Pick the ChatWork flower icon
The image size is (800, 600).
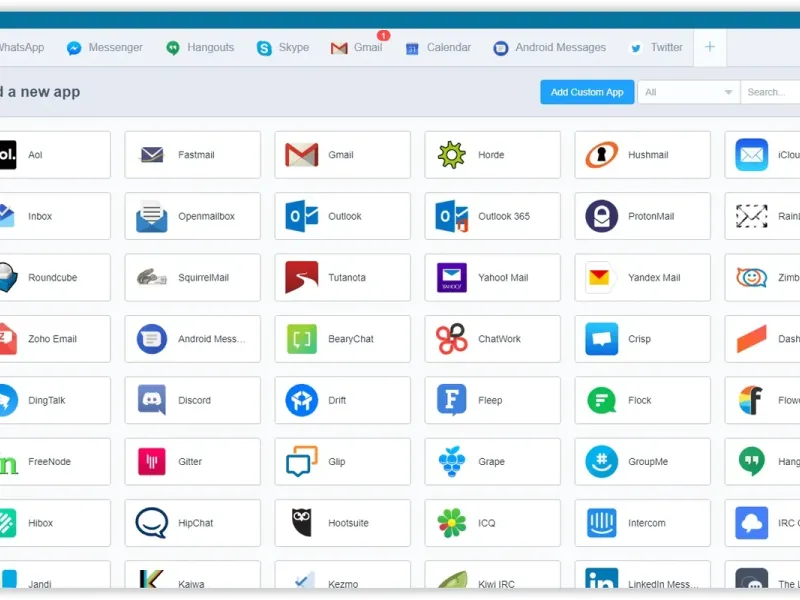point(452,339)
